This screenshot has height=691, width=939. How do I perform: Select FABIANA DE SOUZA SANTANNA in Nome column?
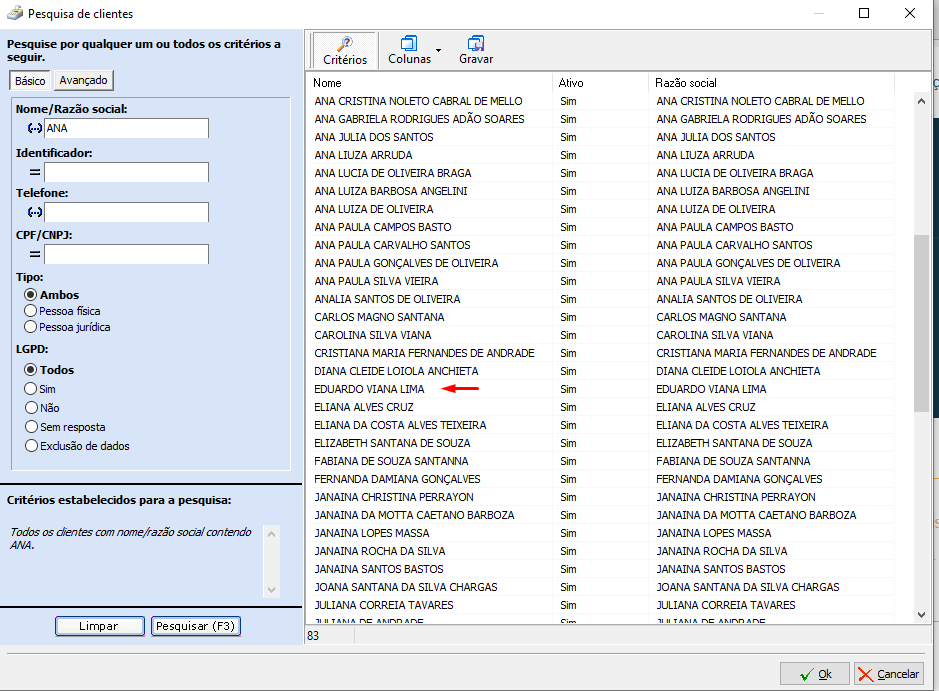tap(391, 461)
